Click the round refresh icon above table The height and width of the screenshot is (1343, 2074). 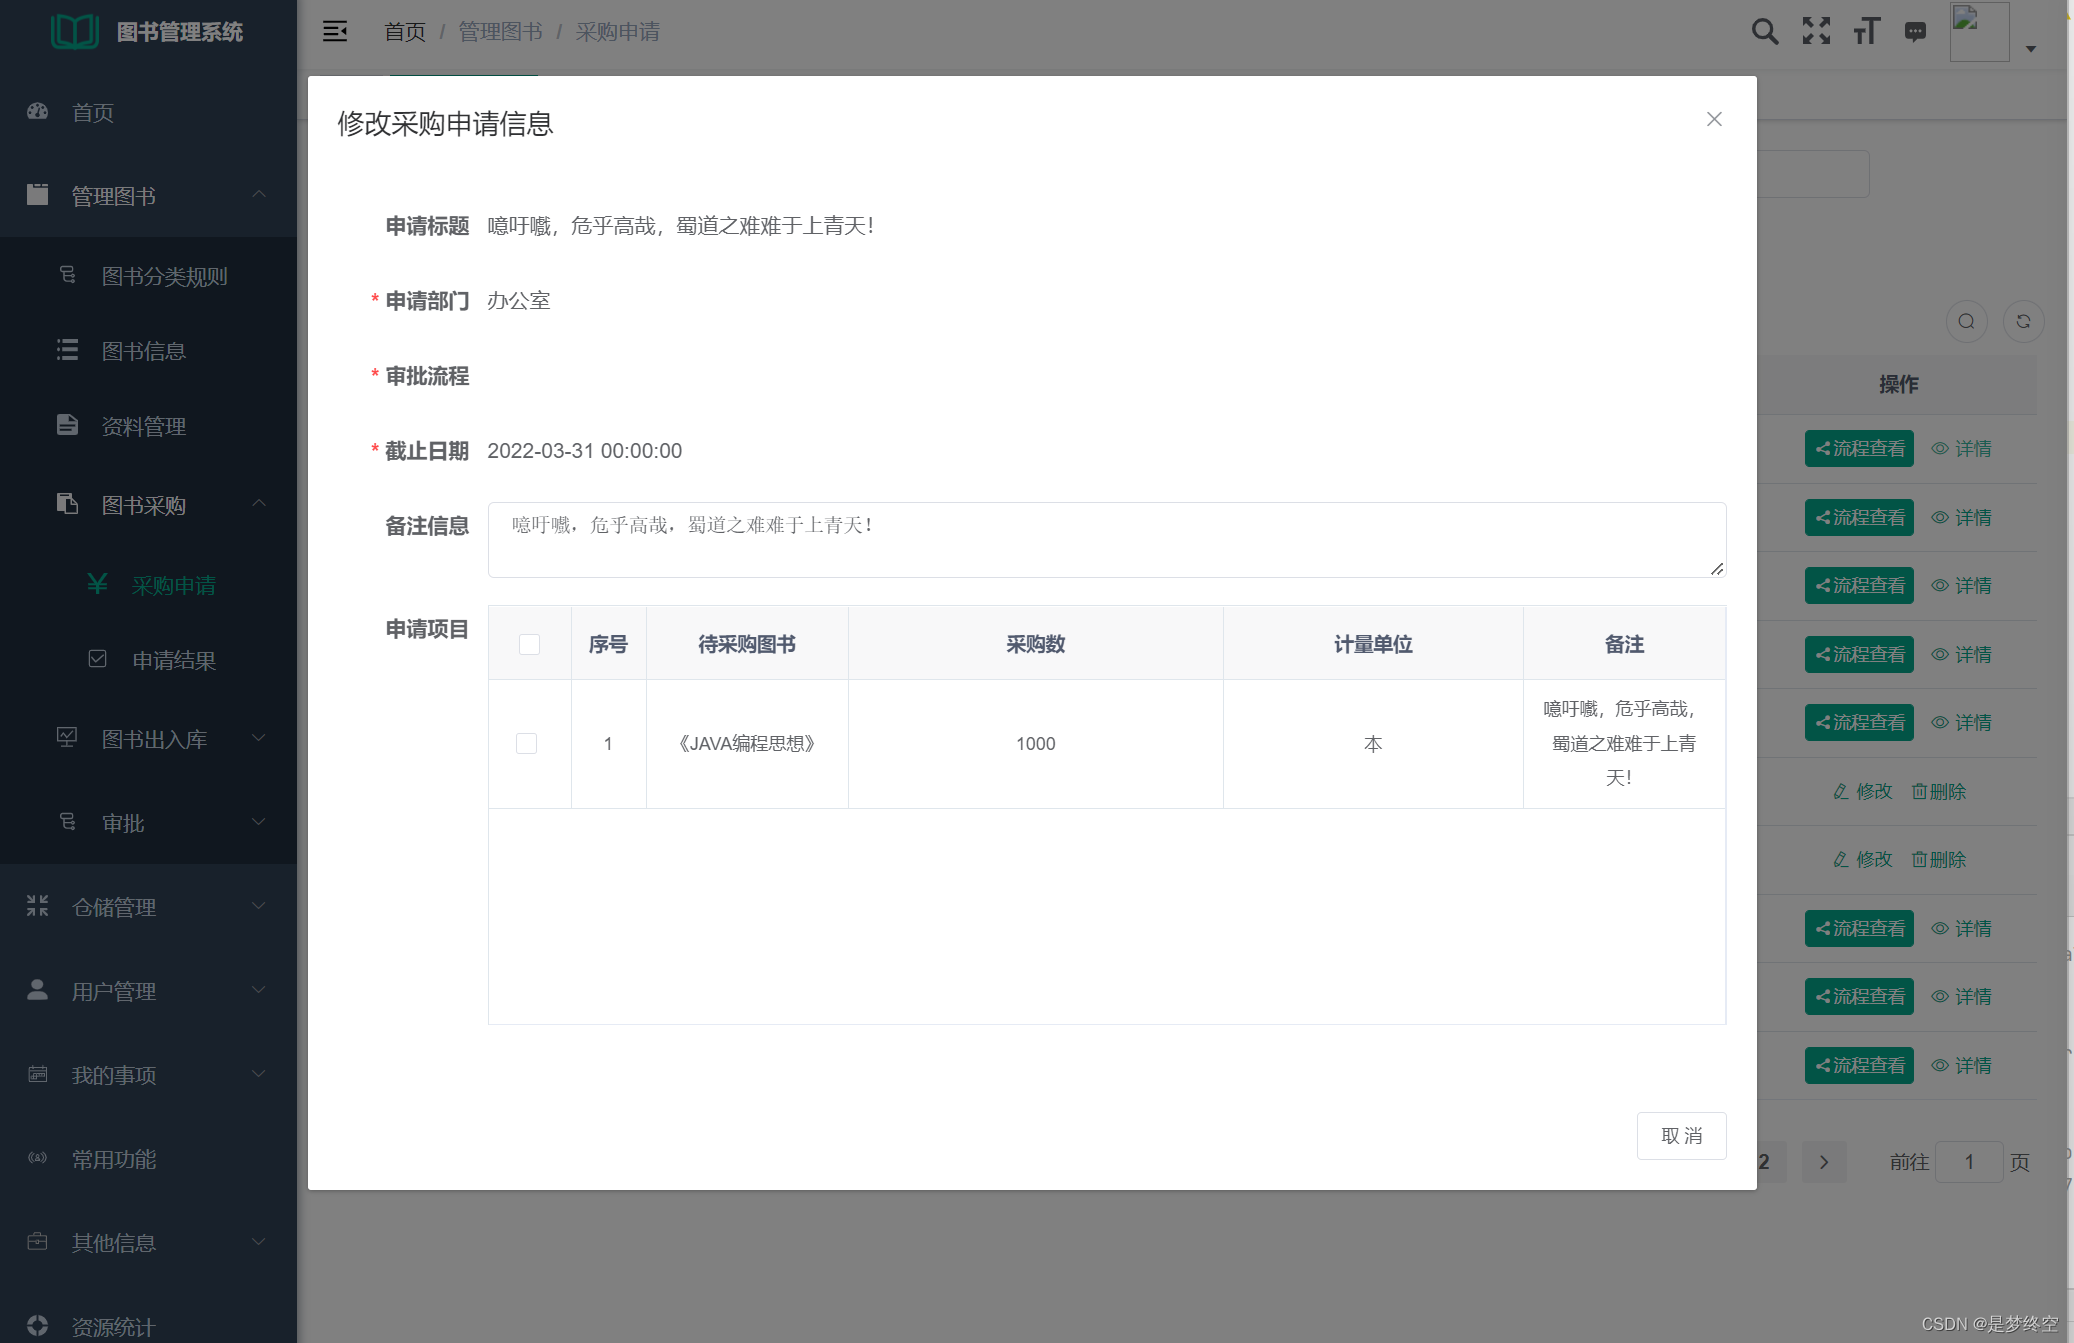[2023, 322]
